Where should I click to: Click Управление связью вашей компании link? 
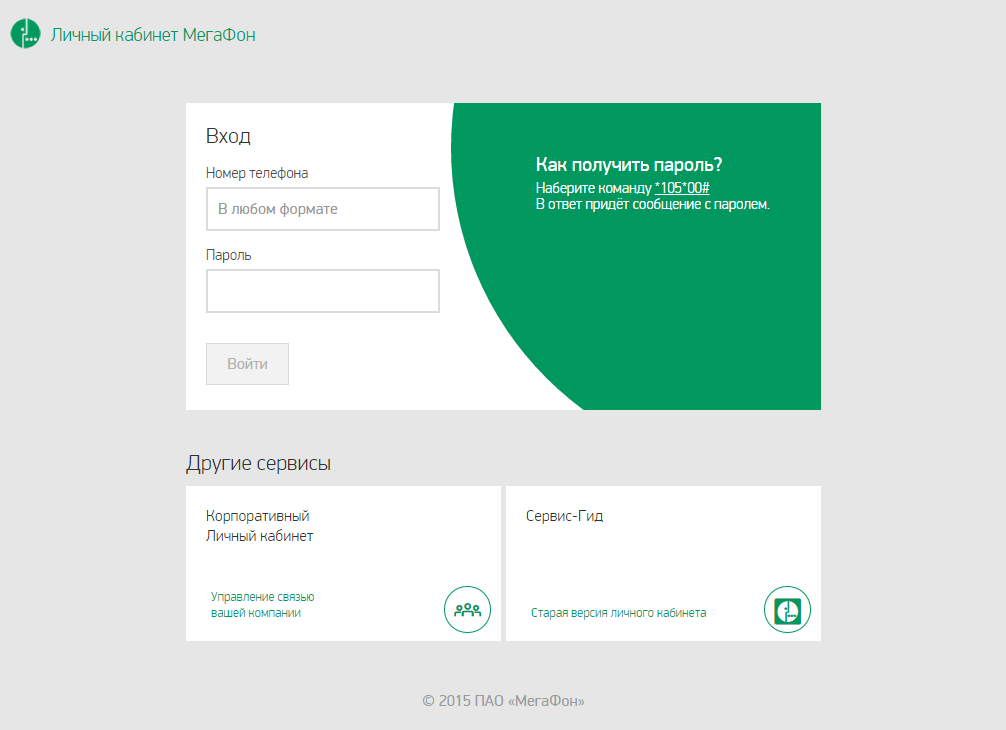262,605
